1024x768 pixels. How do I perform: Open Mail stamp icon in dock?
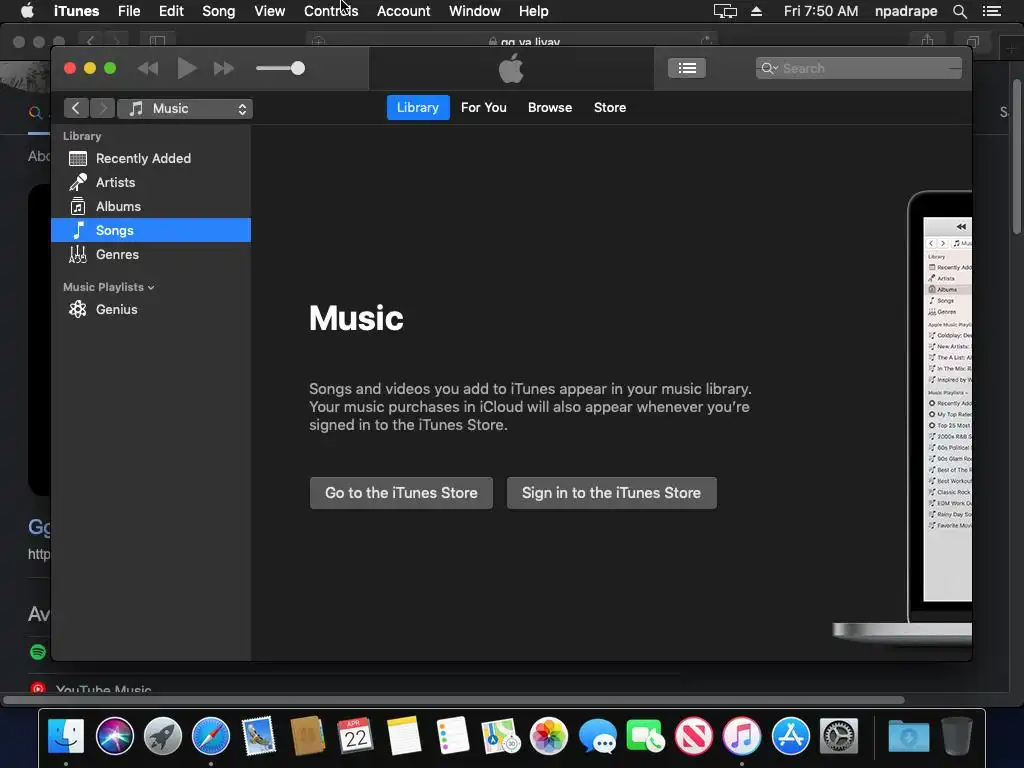259,736
